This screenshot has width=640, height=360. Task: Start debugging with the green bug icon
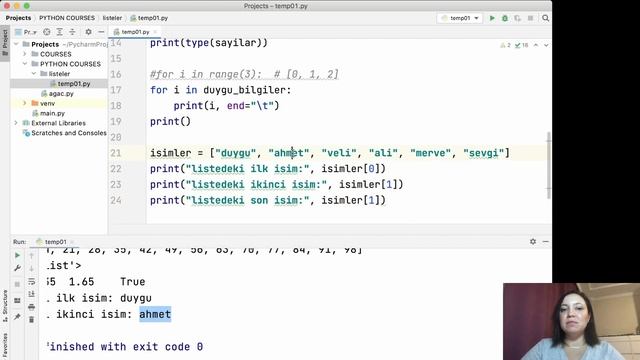coord(505,18)
